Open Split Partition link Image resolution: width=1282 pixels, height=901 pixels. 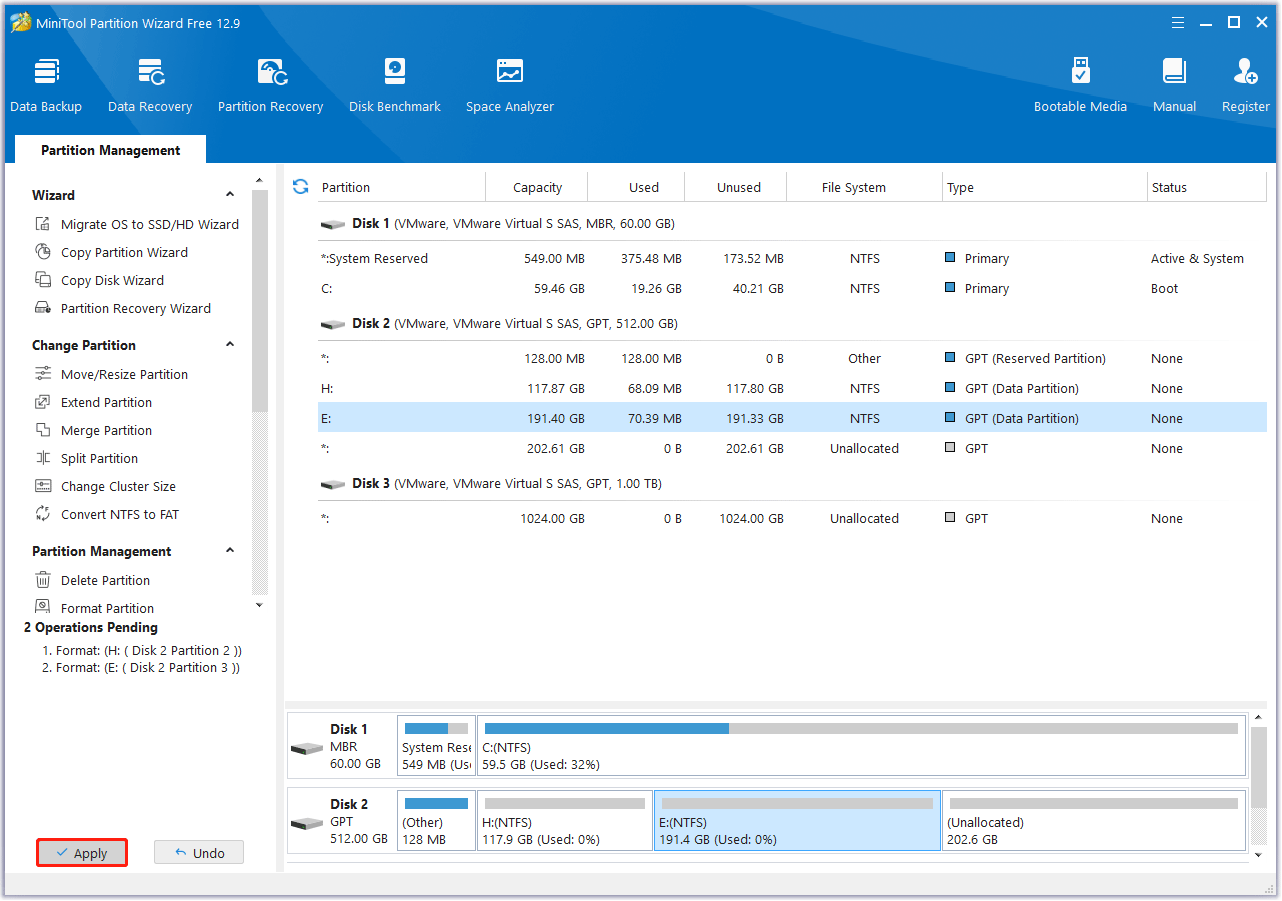99,458
